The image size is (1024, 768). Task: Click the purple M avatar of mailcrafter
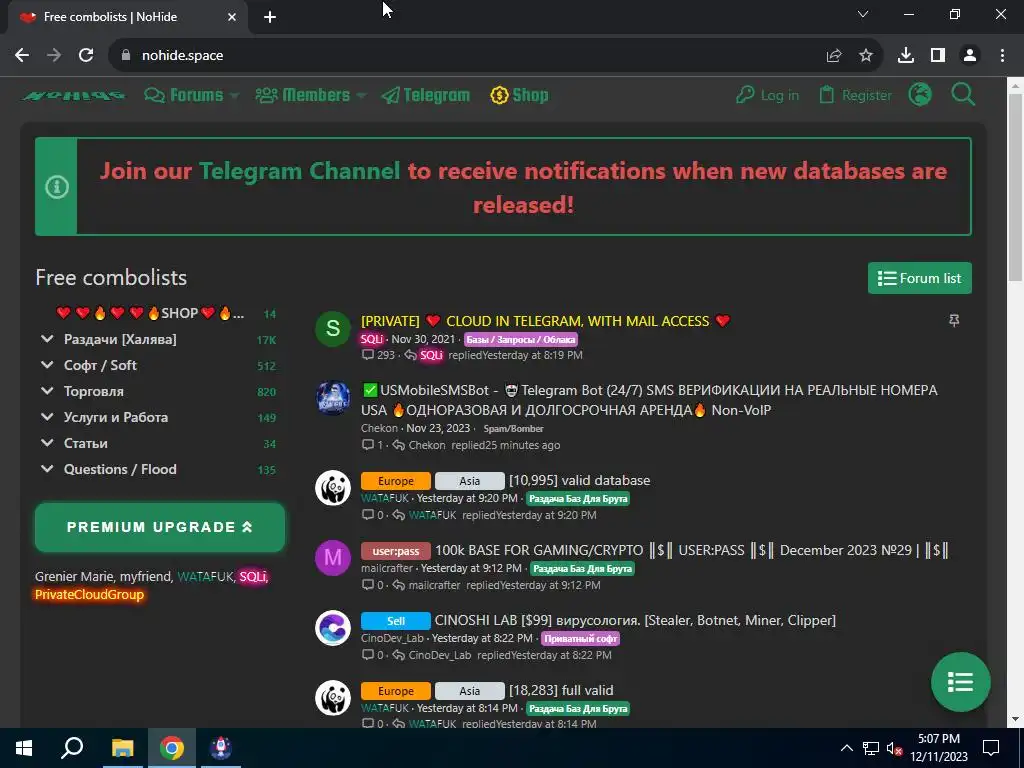click(x=333, y=558)
